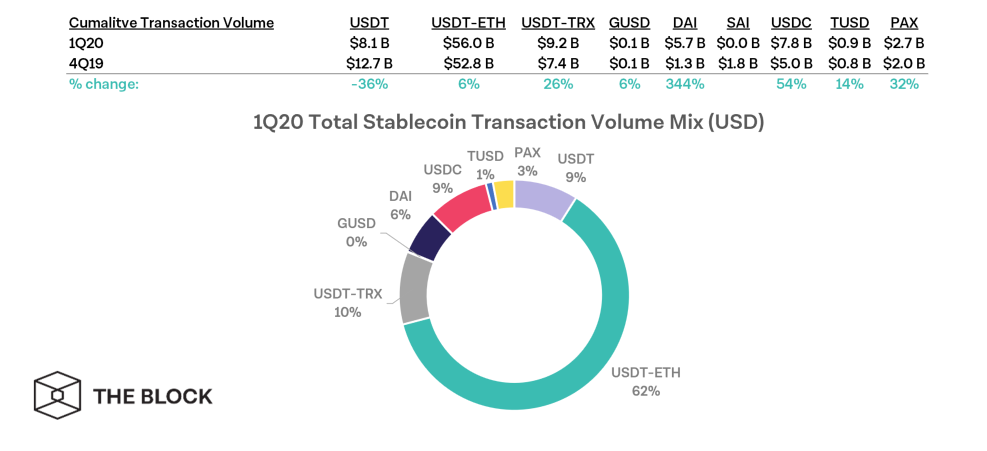Click the yellow PAX donut slice
The image size is (987, 451).
(504, 194)
